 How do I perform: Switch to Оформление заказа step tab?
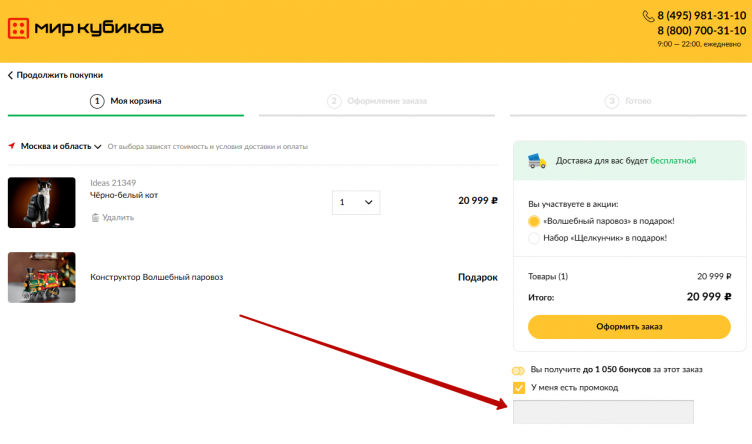click(377, 101)
